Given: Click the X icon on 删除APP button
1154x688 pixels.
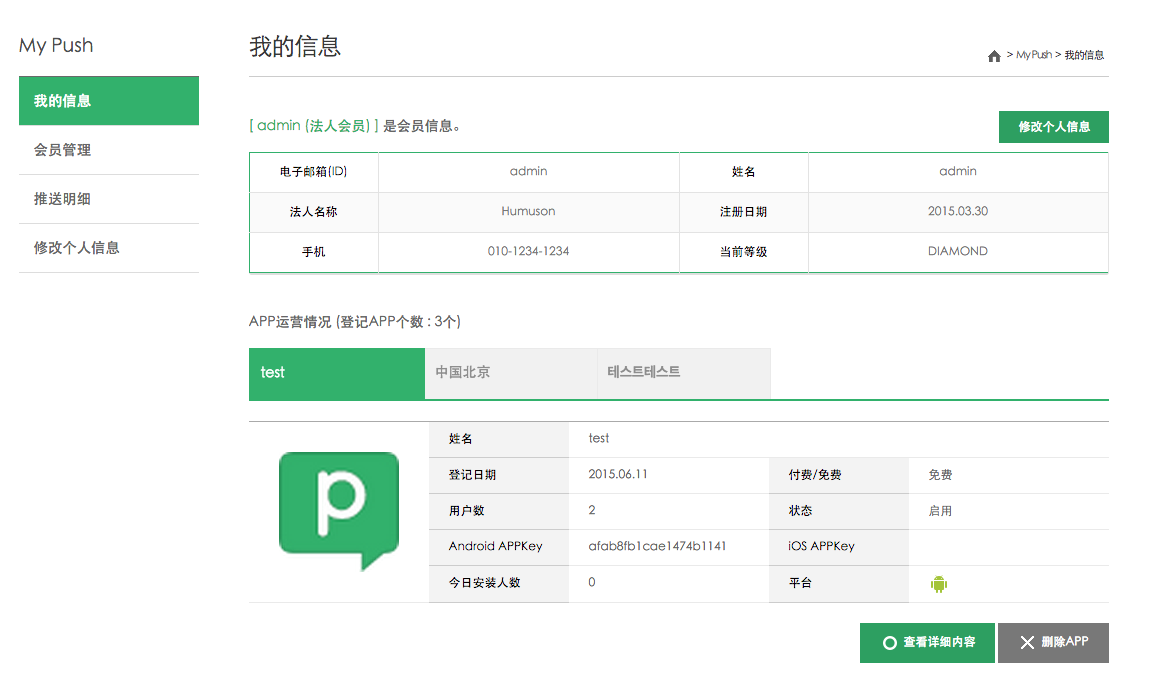Looking at the screenshot, I should coord(1027,643).
